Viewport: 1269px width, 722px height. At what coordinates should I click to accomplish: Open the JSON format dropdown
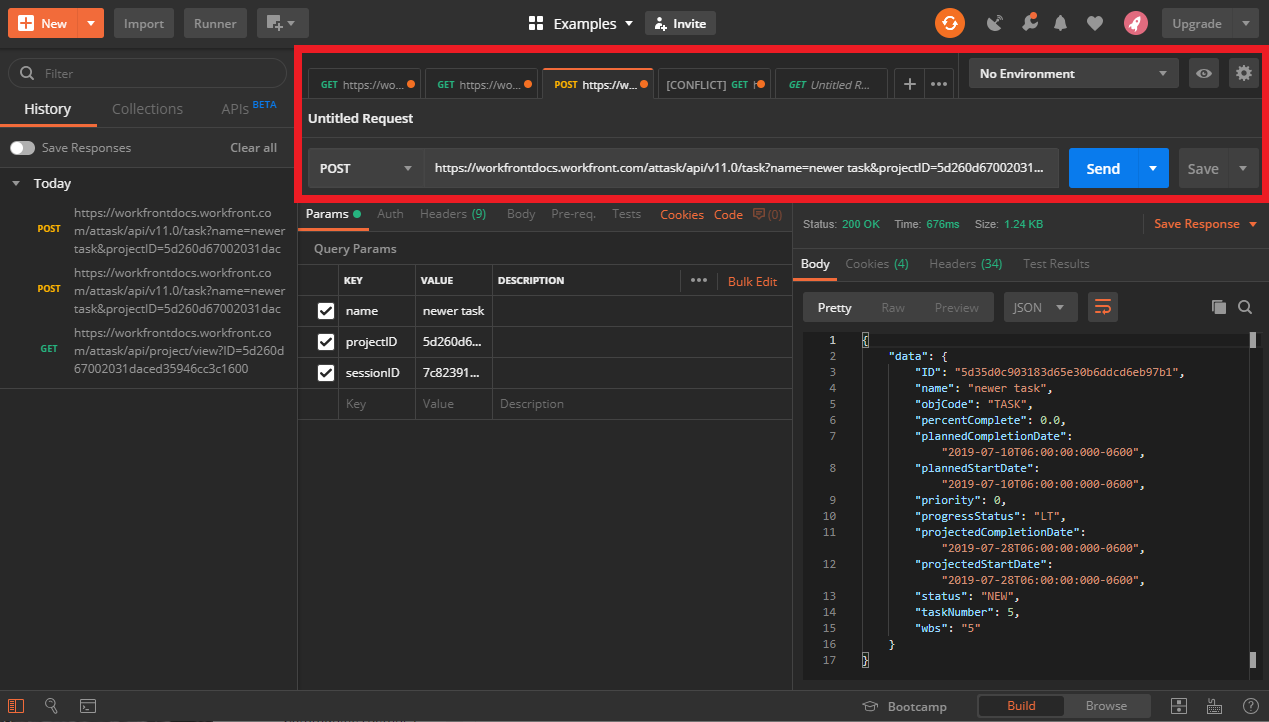(1040, 307)
